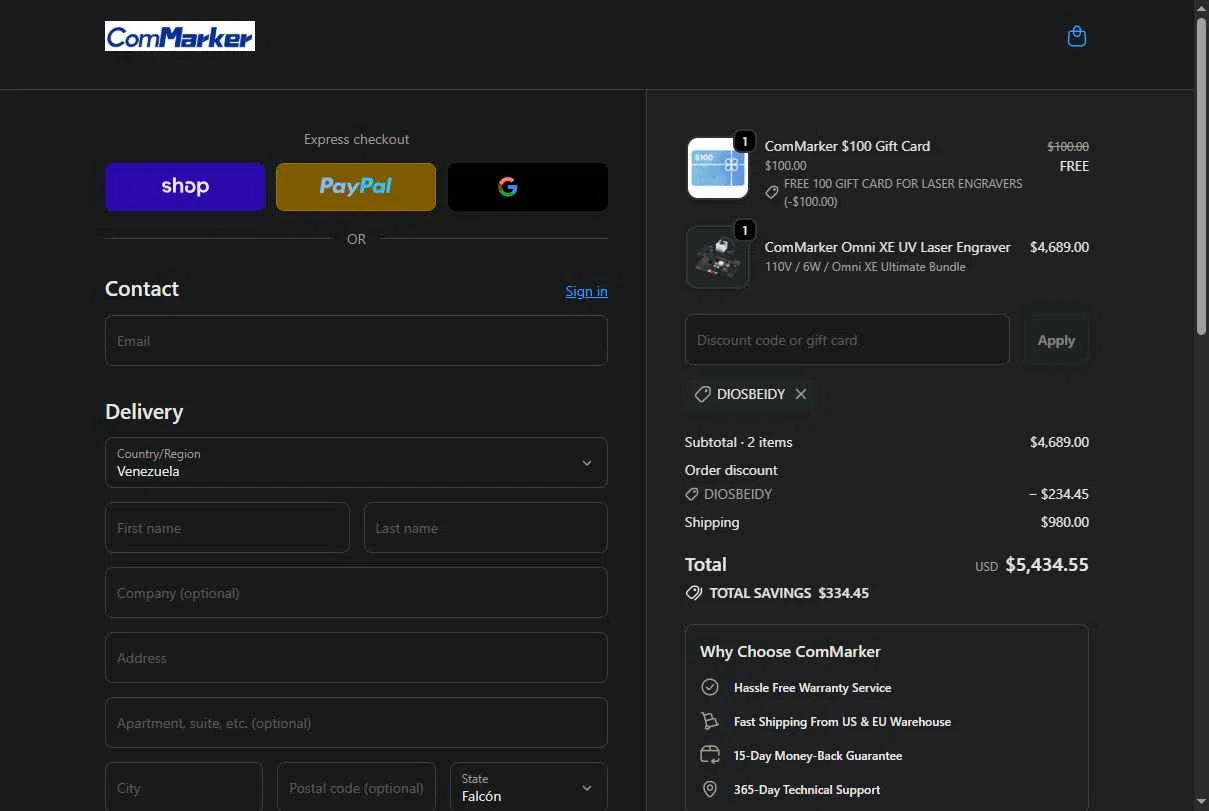This screenshot has width=1209, height=811.
Task: Click the page vertical scrollbar
Action: tap(1201, 175)
